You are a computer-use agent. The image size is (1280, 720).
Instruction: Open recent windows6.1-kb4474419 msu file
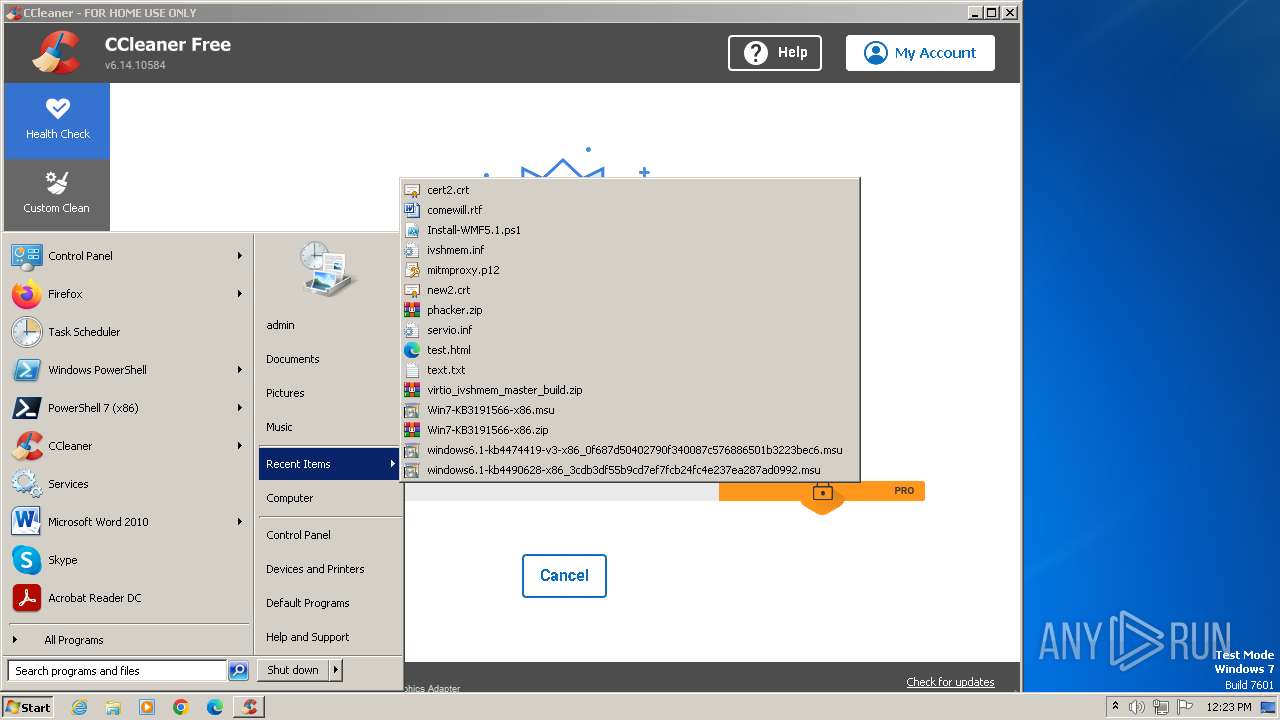[x=629, y=450]
